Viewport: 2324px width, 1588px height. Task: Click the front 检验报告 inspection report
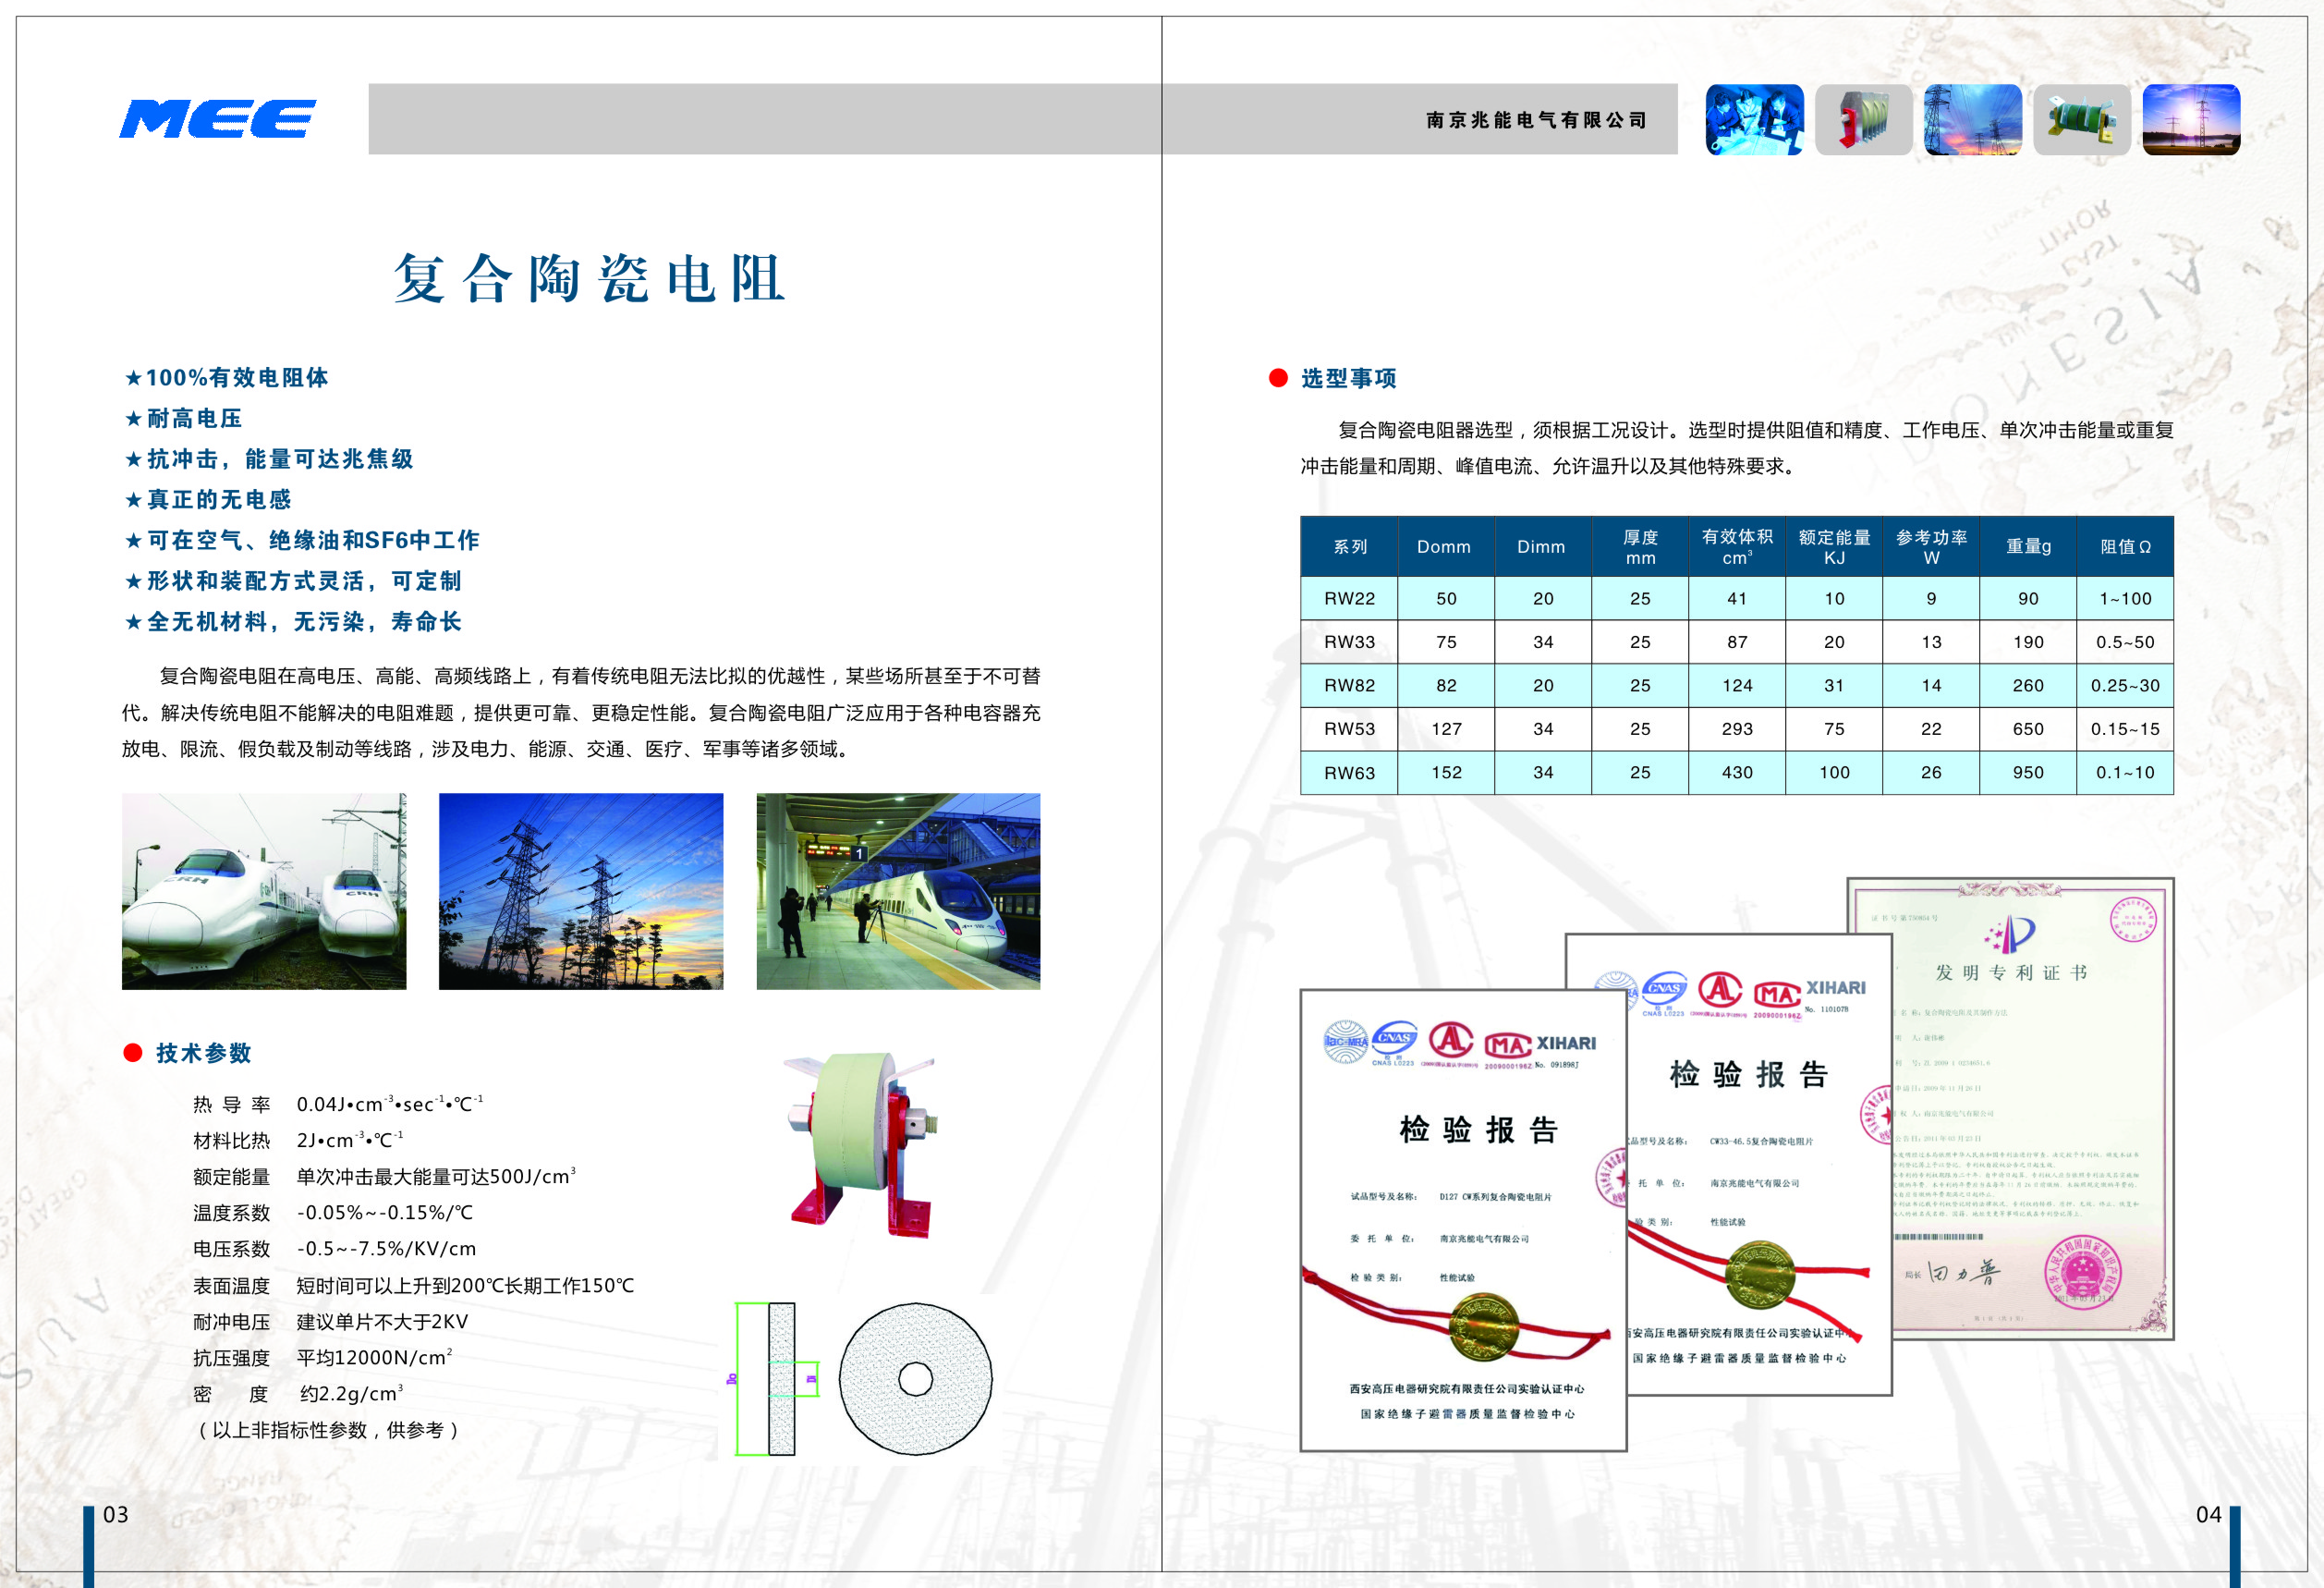pyautogui.click(x=1462, y=1220)
